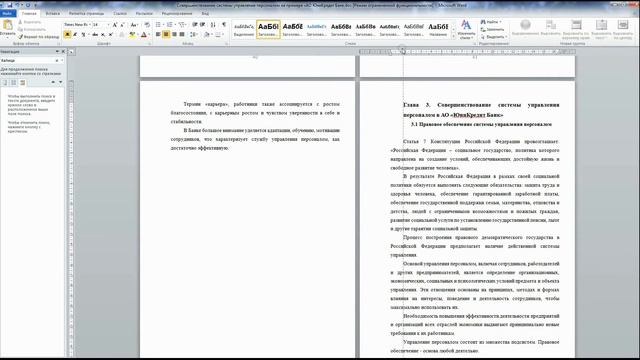
Task: Apply the Название (Title) style
Action: 438,29
